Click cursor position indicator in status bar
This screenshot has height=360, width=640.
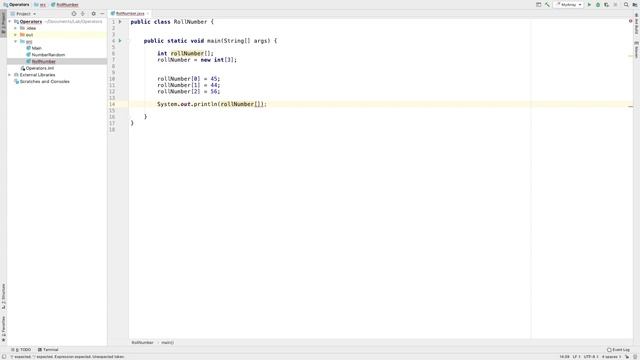coord(564,356)
